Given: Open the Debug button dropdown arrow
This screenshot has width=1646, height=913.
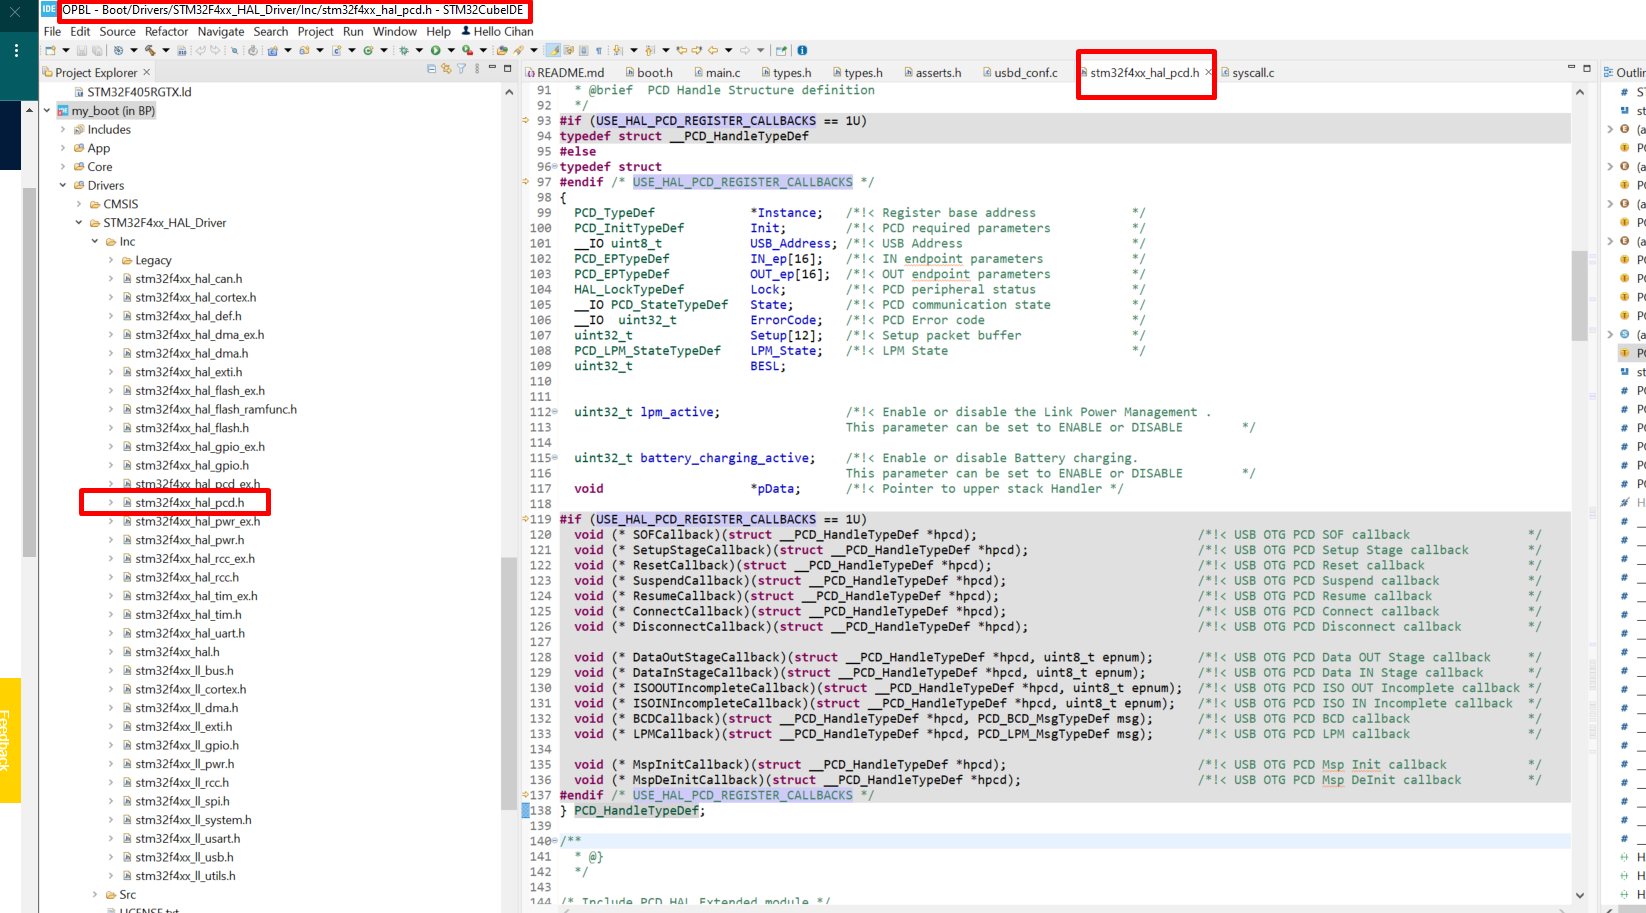Looking at the screenshot, I should [419, 50].
